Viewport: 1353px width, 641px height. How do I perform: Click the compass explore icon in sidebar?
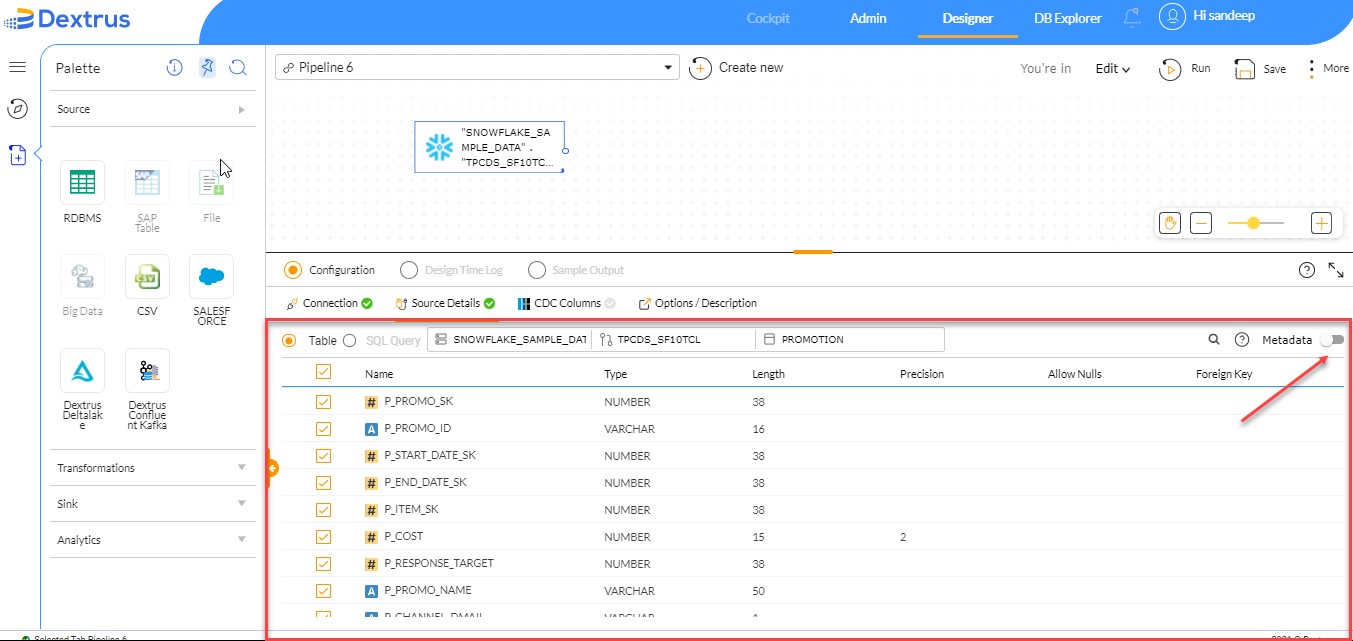pyautogui.click(x=17, y=108)
